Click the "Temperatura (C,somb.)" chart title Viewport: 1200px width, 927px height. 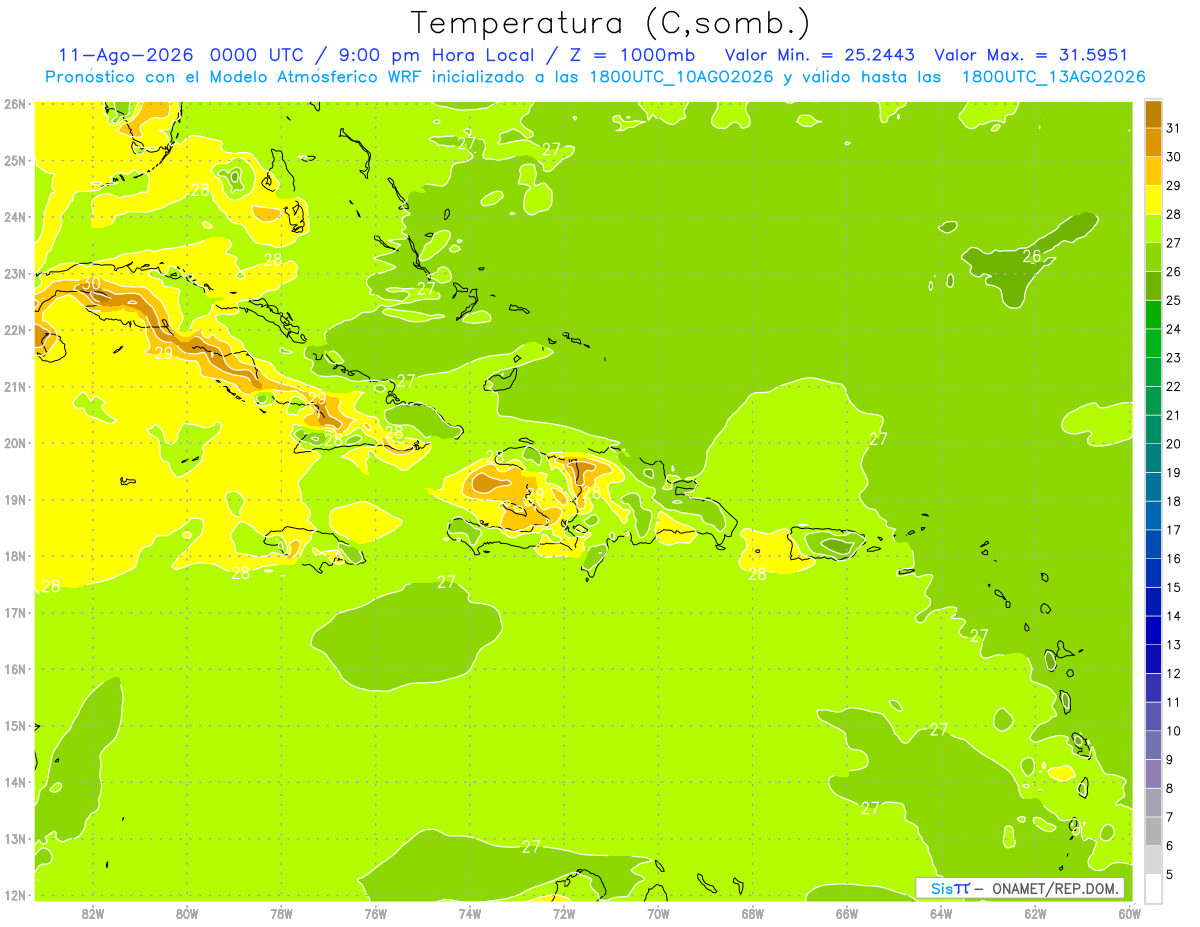[x=611, y=23]
